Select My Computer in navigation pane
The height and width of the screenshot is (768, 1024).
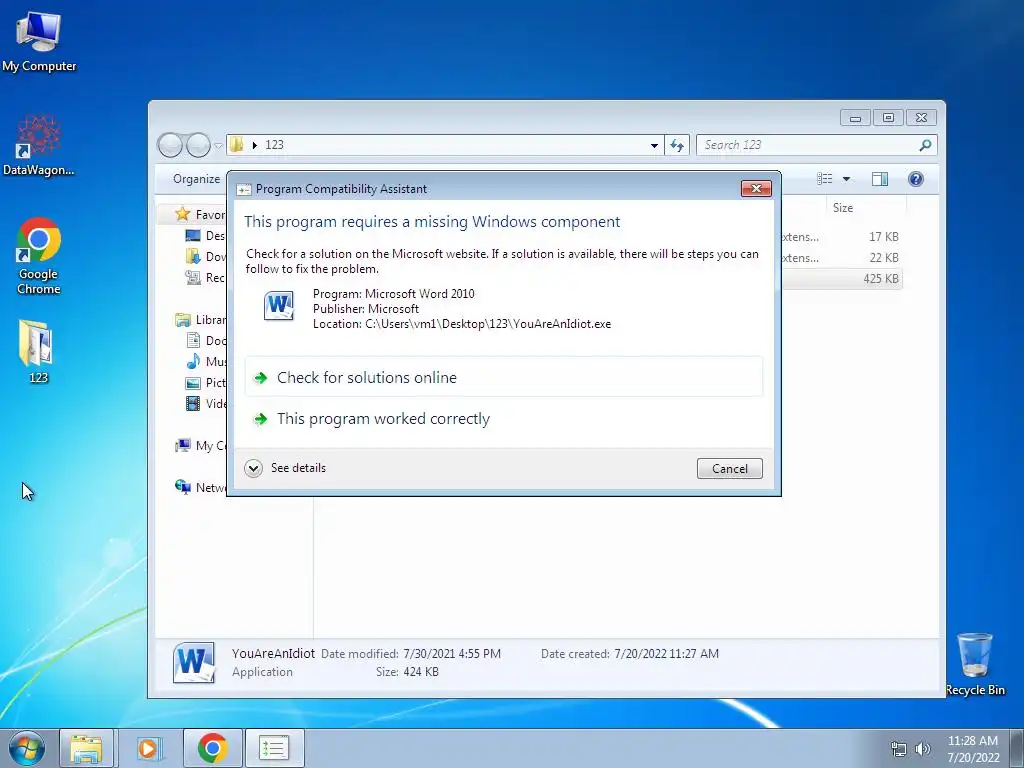click(x=200, y=445)
